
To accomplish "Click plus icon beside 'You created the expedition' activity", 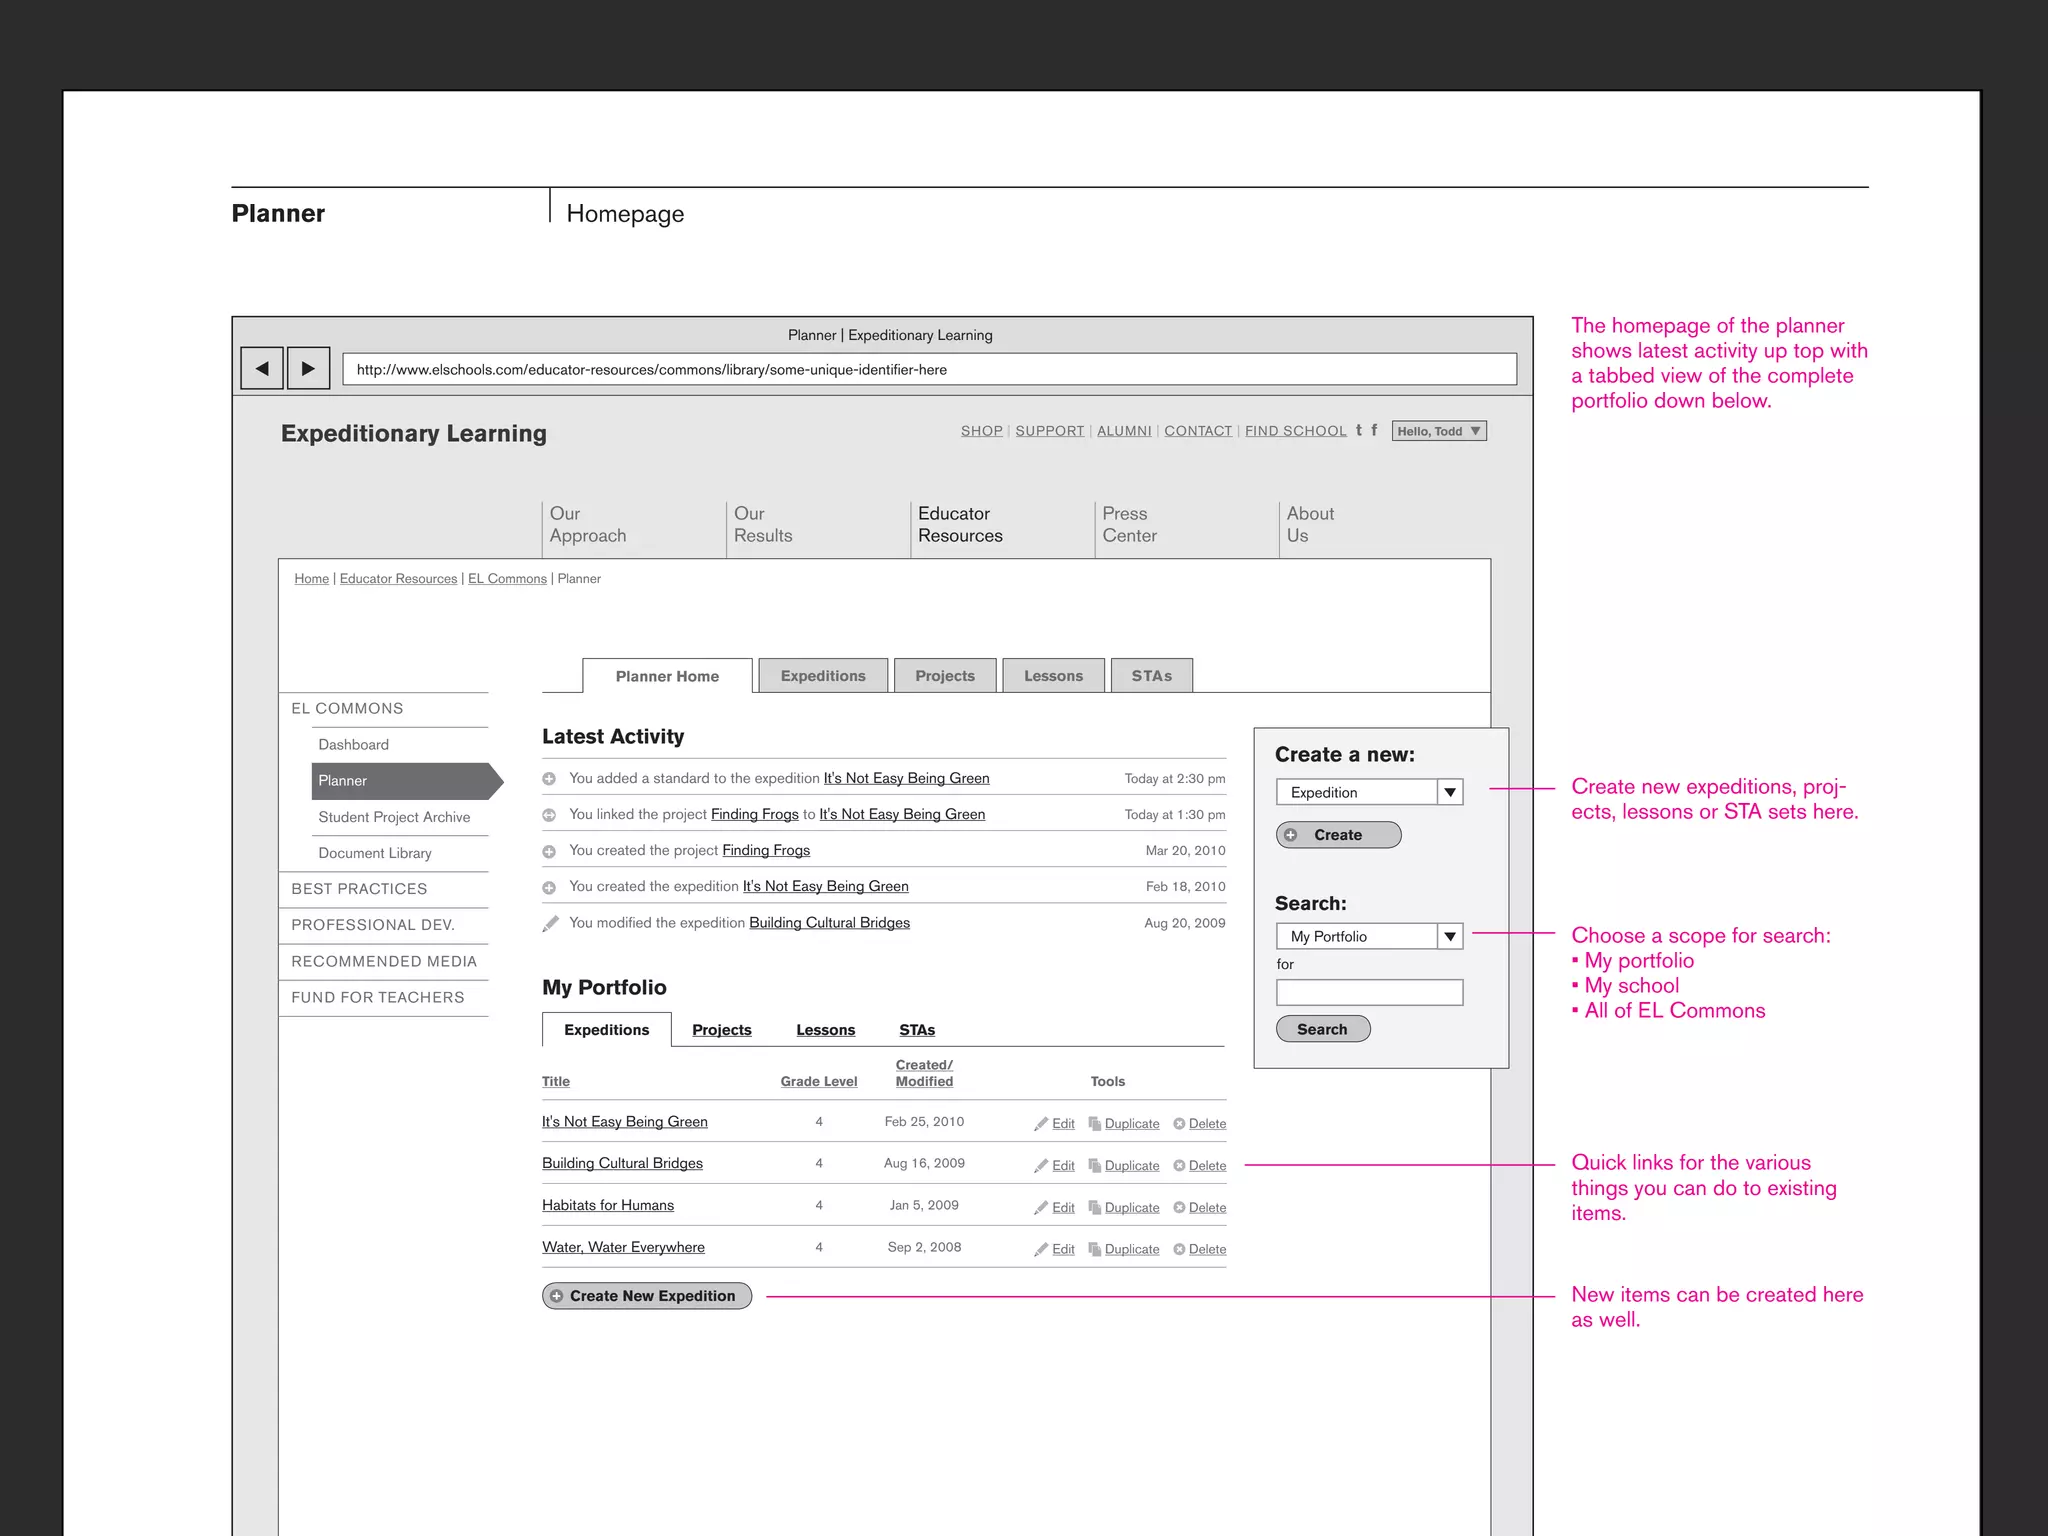I will tap(549, 887).
